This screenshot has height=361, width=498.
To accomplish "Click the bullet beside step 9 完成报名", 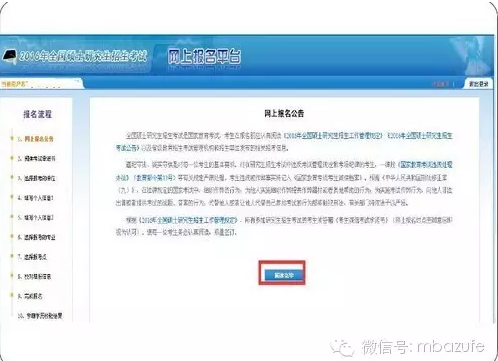I will click(x=12, y=295).
